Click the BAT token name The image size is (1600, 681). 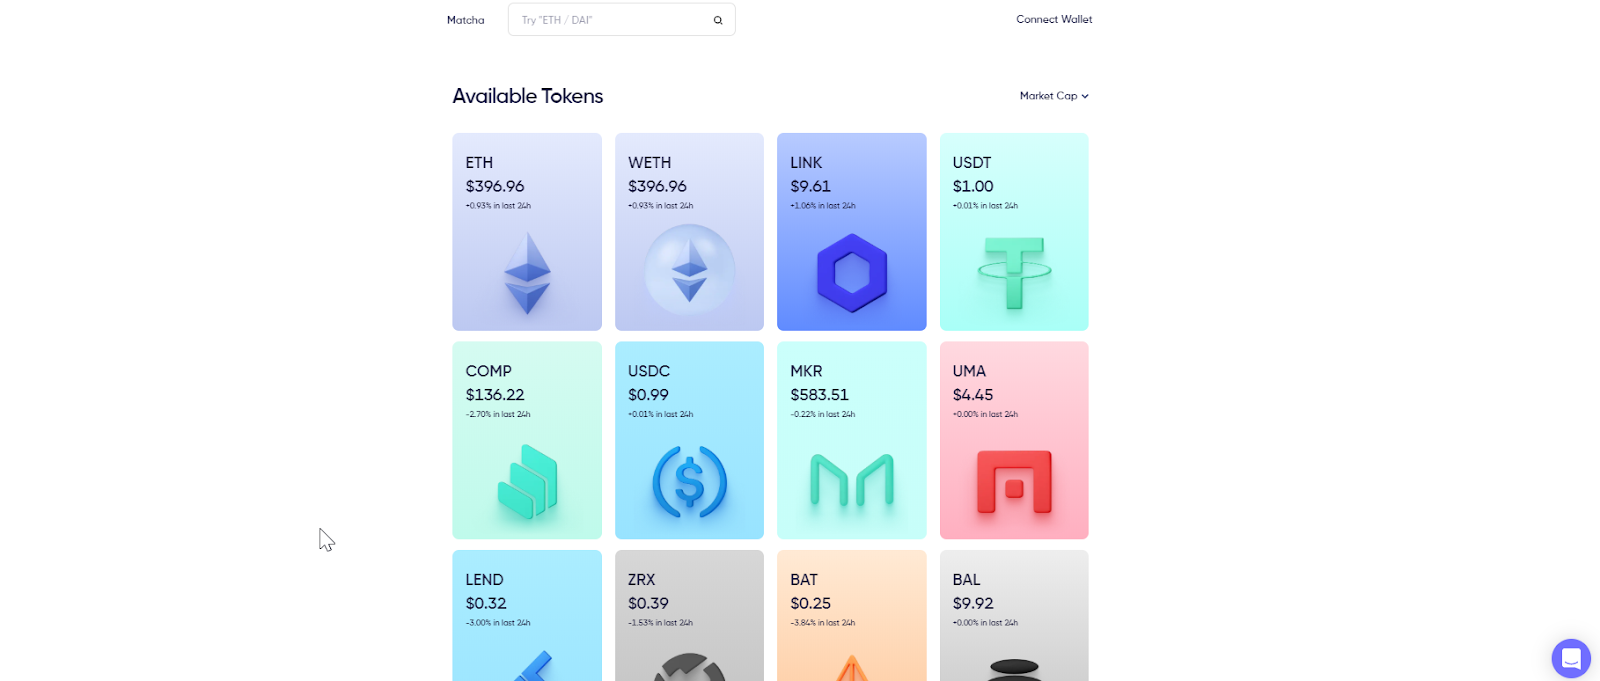(x=804, y=580)
